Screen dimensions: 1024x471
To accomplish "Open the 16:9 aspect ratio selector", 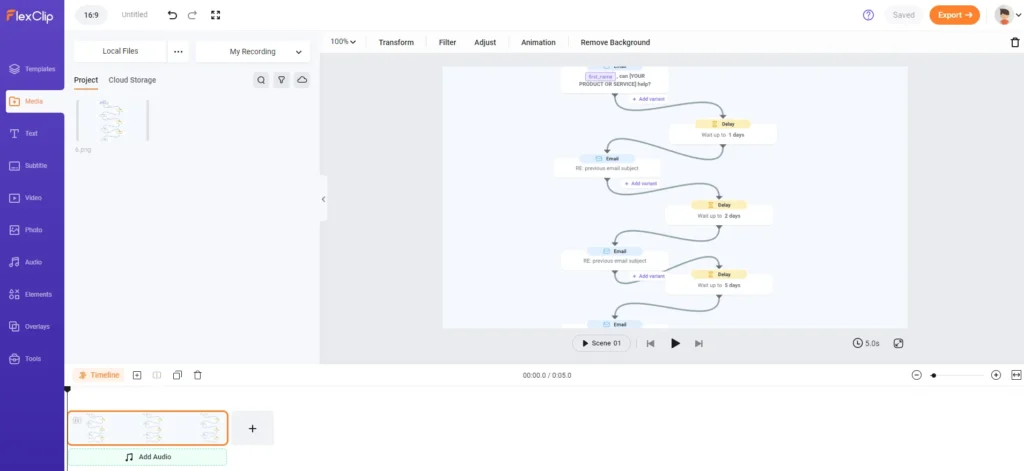I will [x=91, y=14].
